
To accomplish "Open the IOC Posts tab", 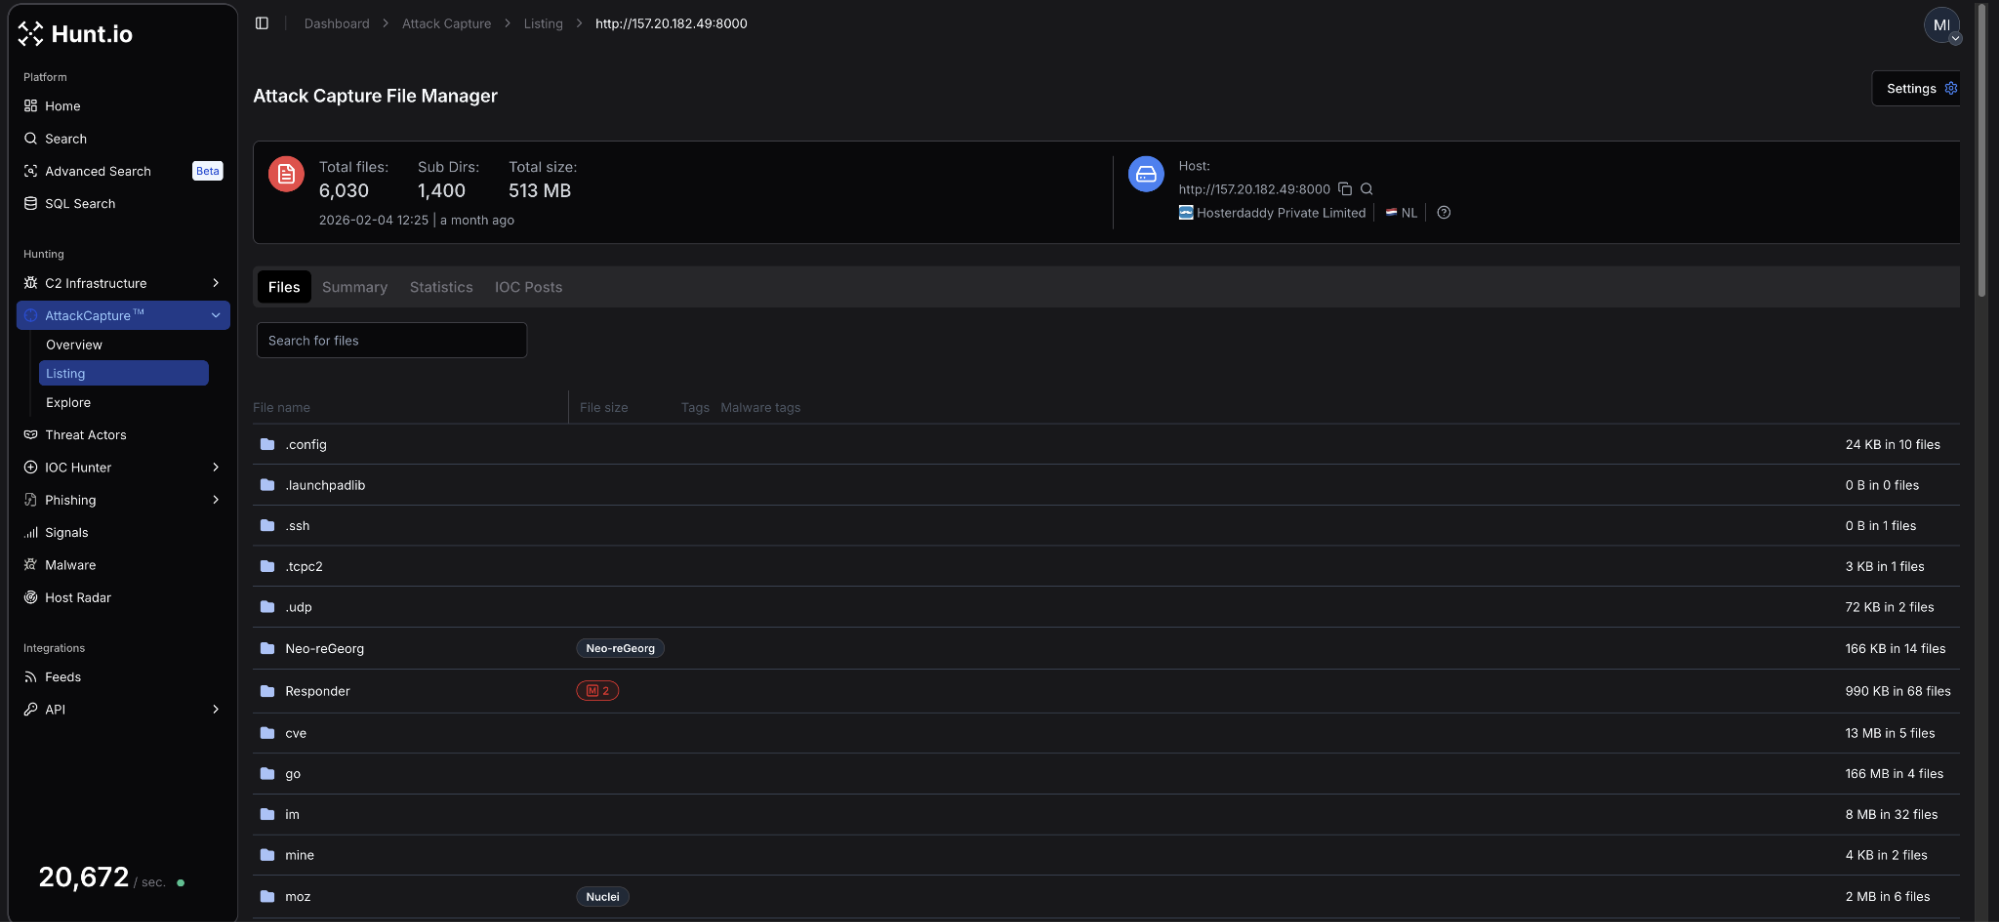I will click(x=528, y=287).
